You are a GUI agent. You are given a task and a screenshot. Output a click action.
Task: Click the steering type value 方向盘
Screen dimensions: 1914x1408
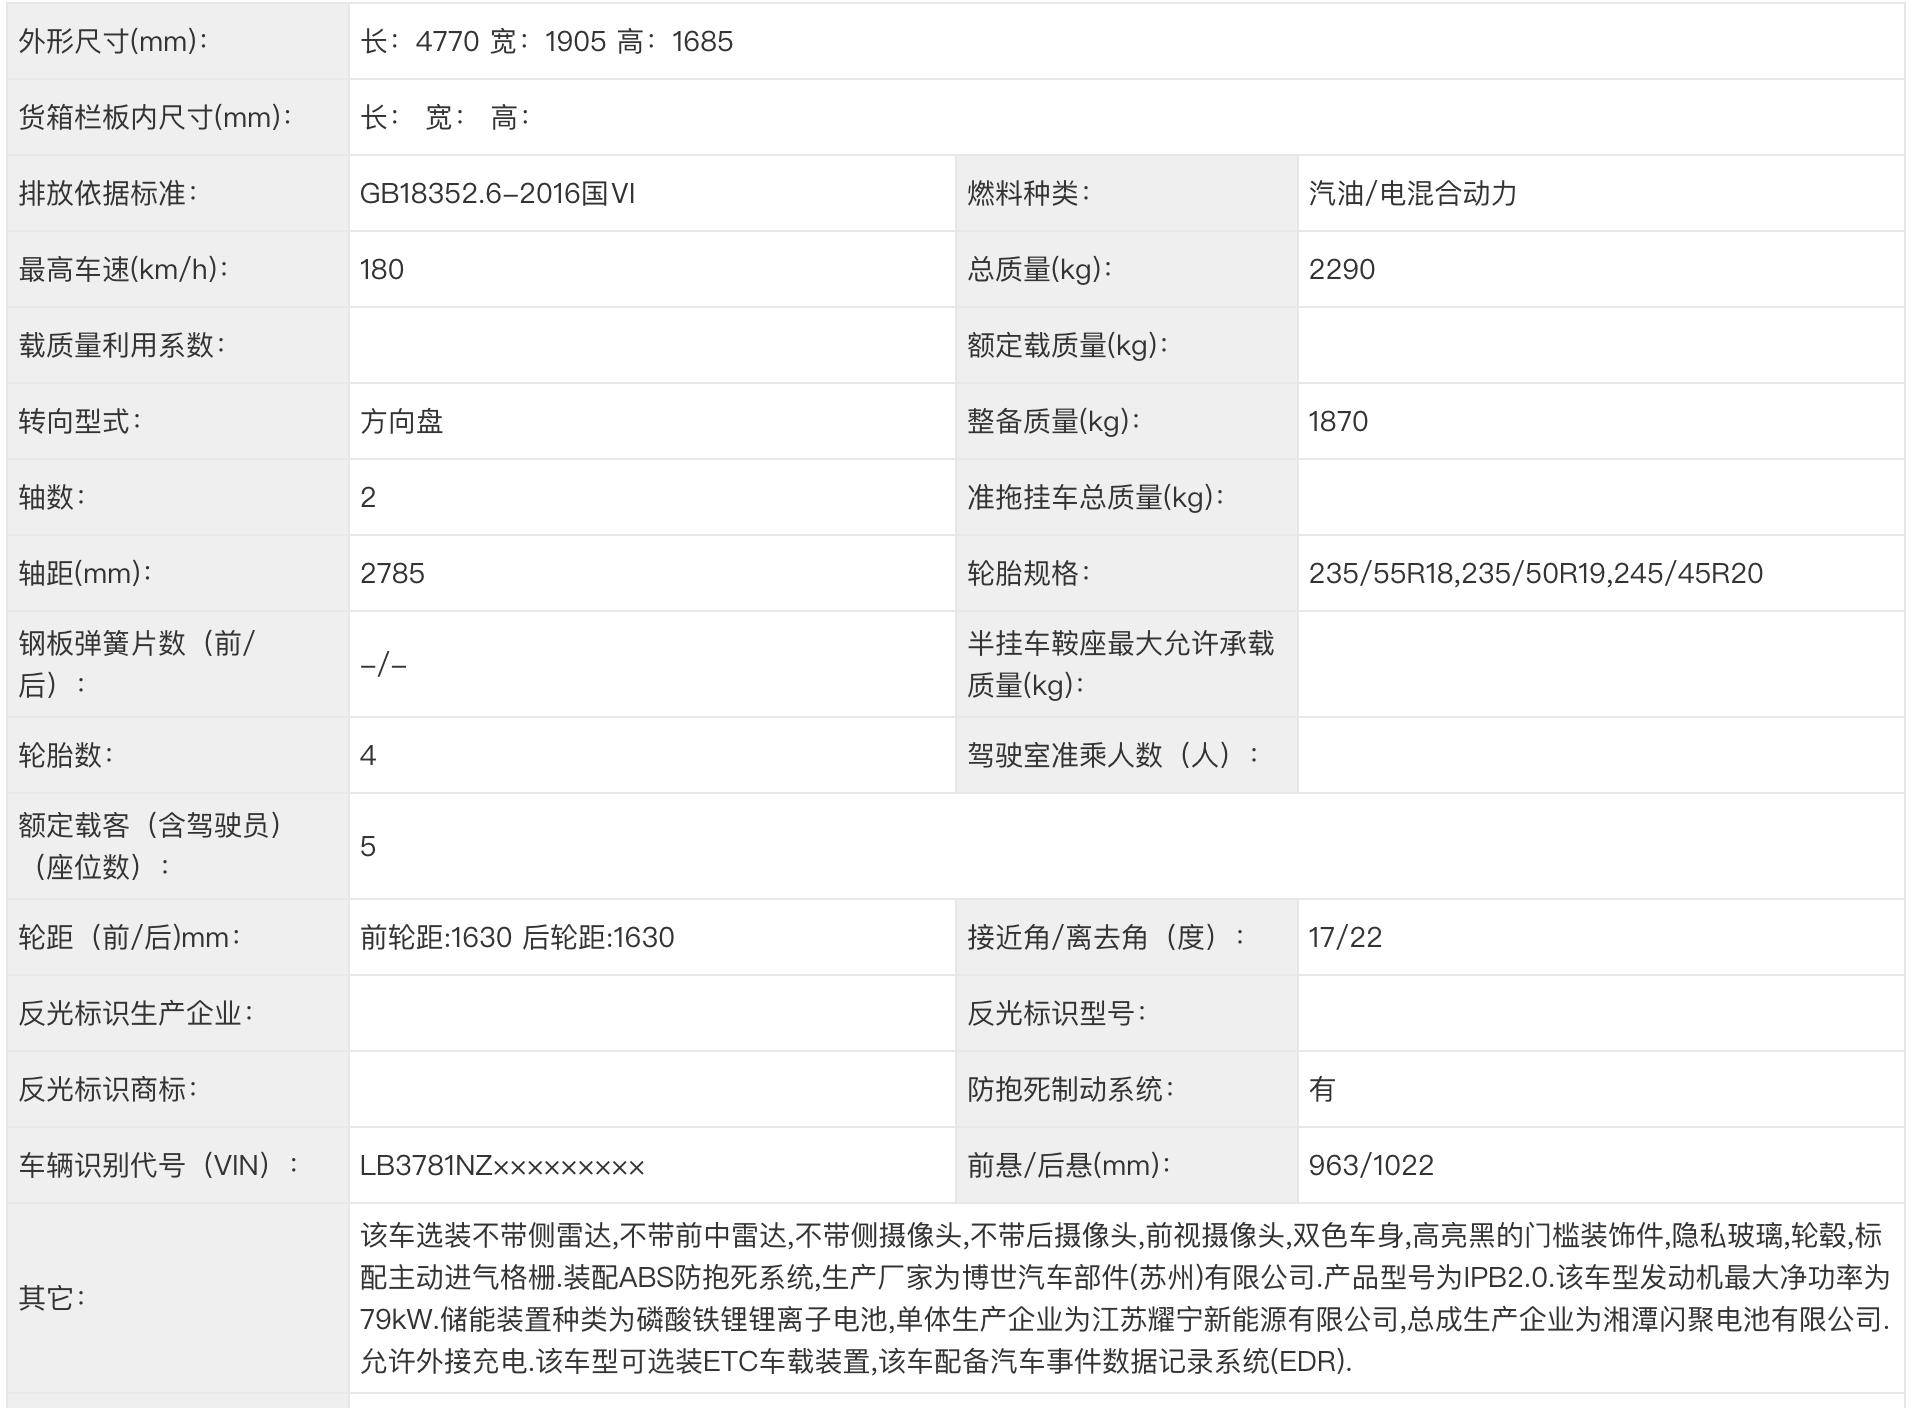(402, 422)
